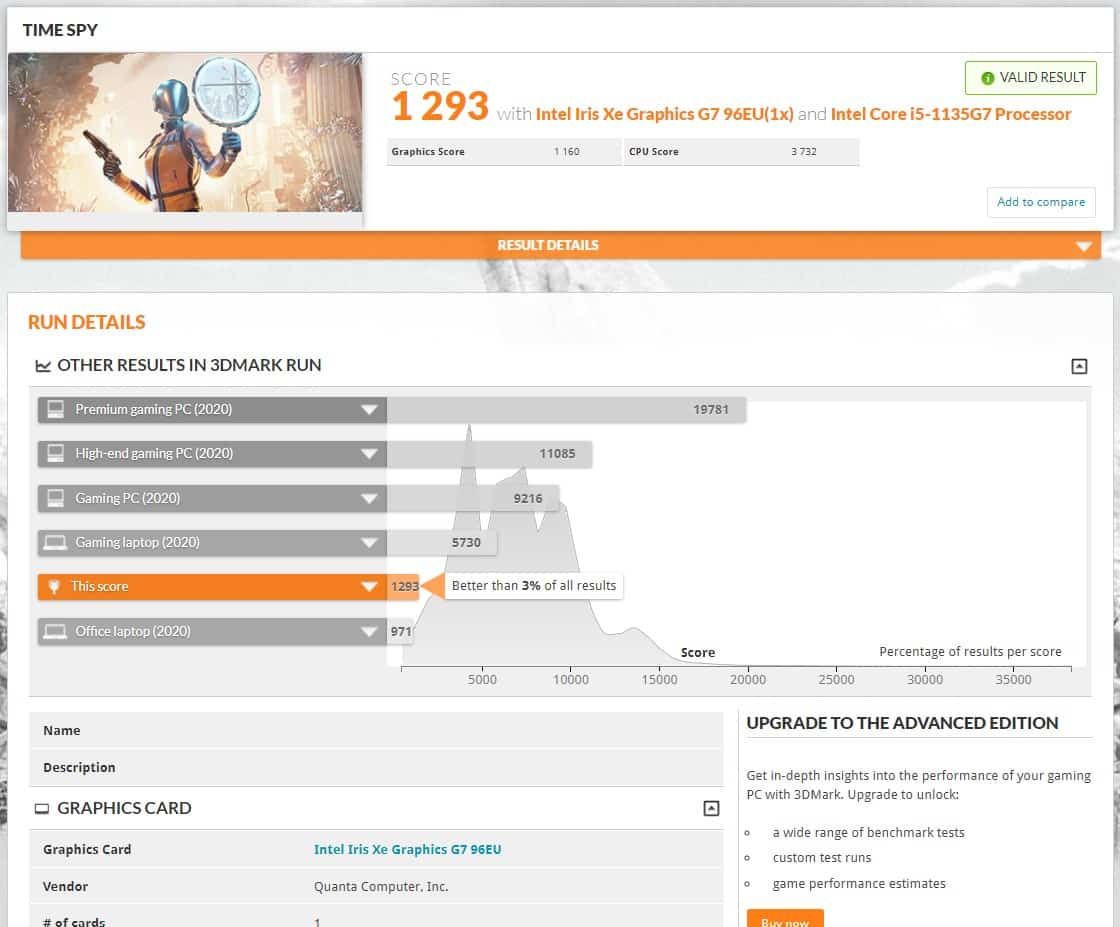Image resolution: width=1120 pixels, height=927 pixels.
Task: Open Intel Iris Xe Graphics G7 96EU(1x) score link
Action: click(664, 114)
